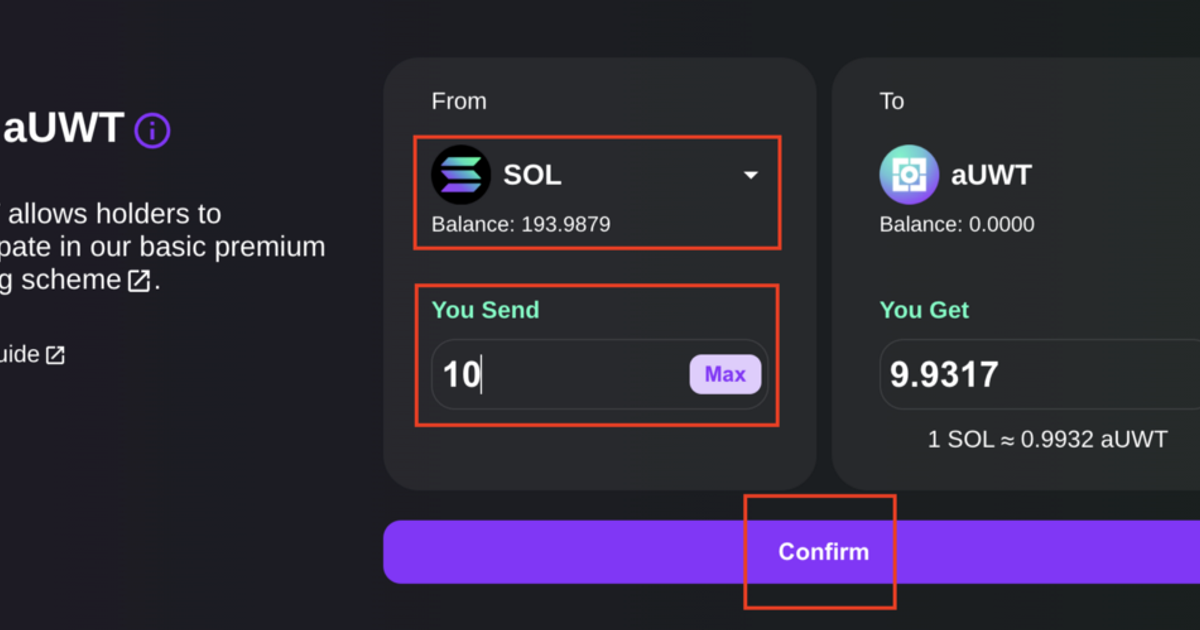Follow the premium "scheme" link text
The height and width of the screenshot is (630, 1200).
(x=70, y=280)
